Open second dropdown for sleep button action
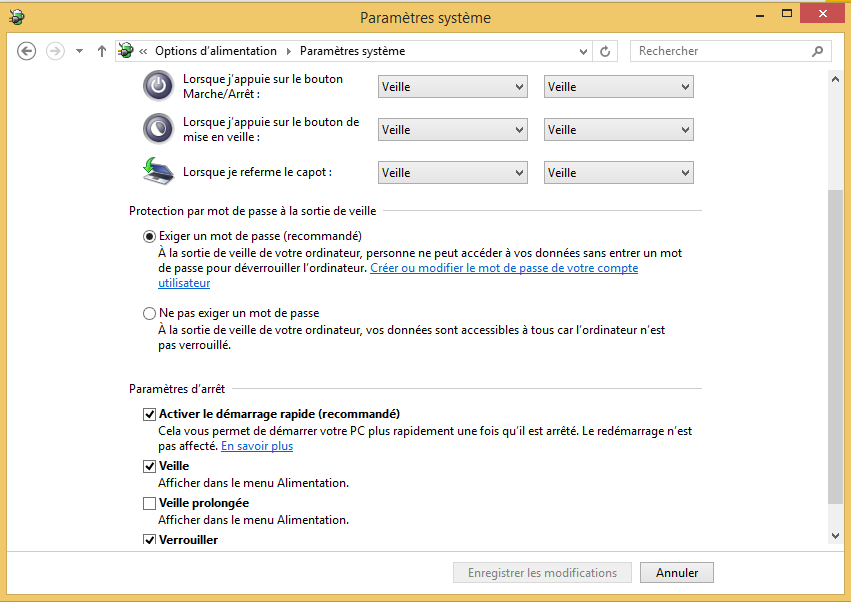The width and height of the screenshot is (851, 602). point(619,130)
